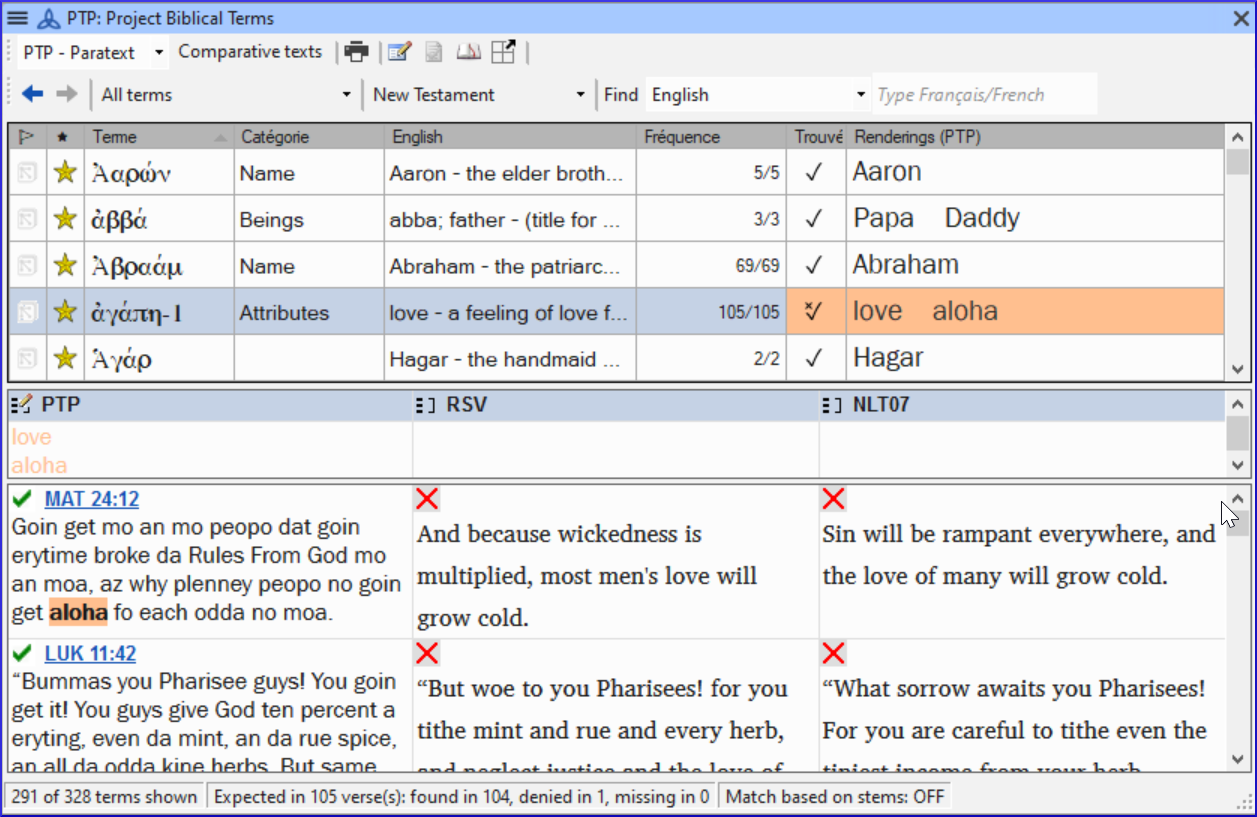
Task: Open the English Find language dropdown
Action: [861, 95]
